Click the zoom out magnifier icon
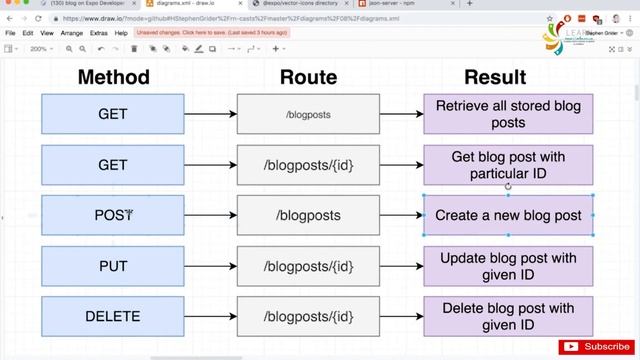Image resolution: width=640 pixels, height=360 pixels. (x=82, y=49)
